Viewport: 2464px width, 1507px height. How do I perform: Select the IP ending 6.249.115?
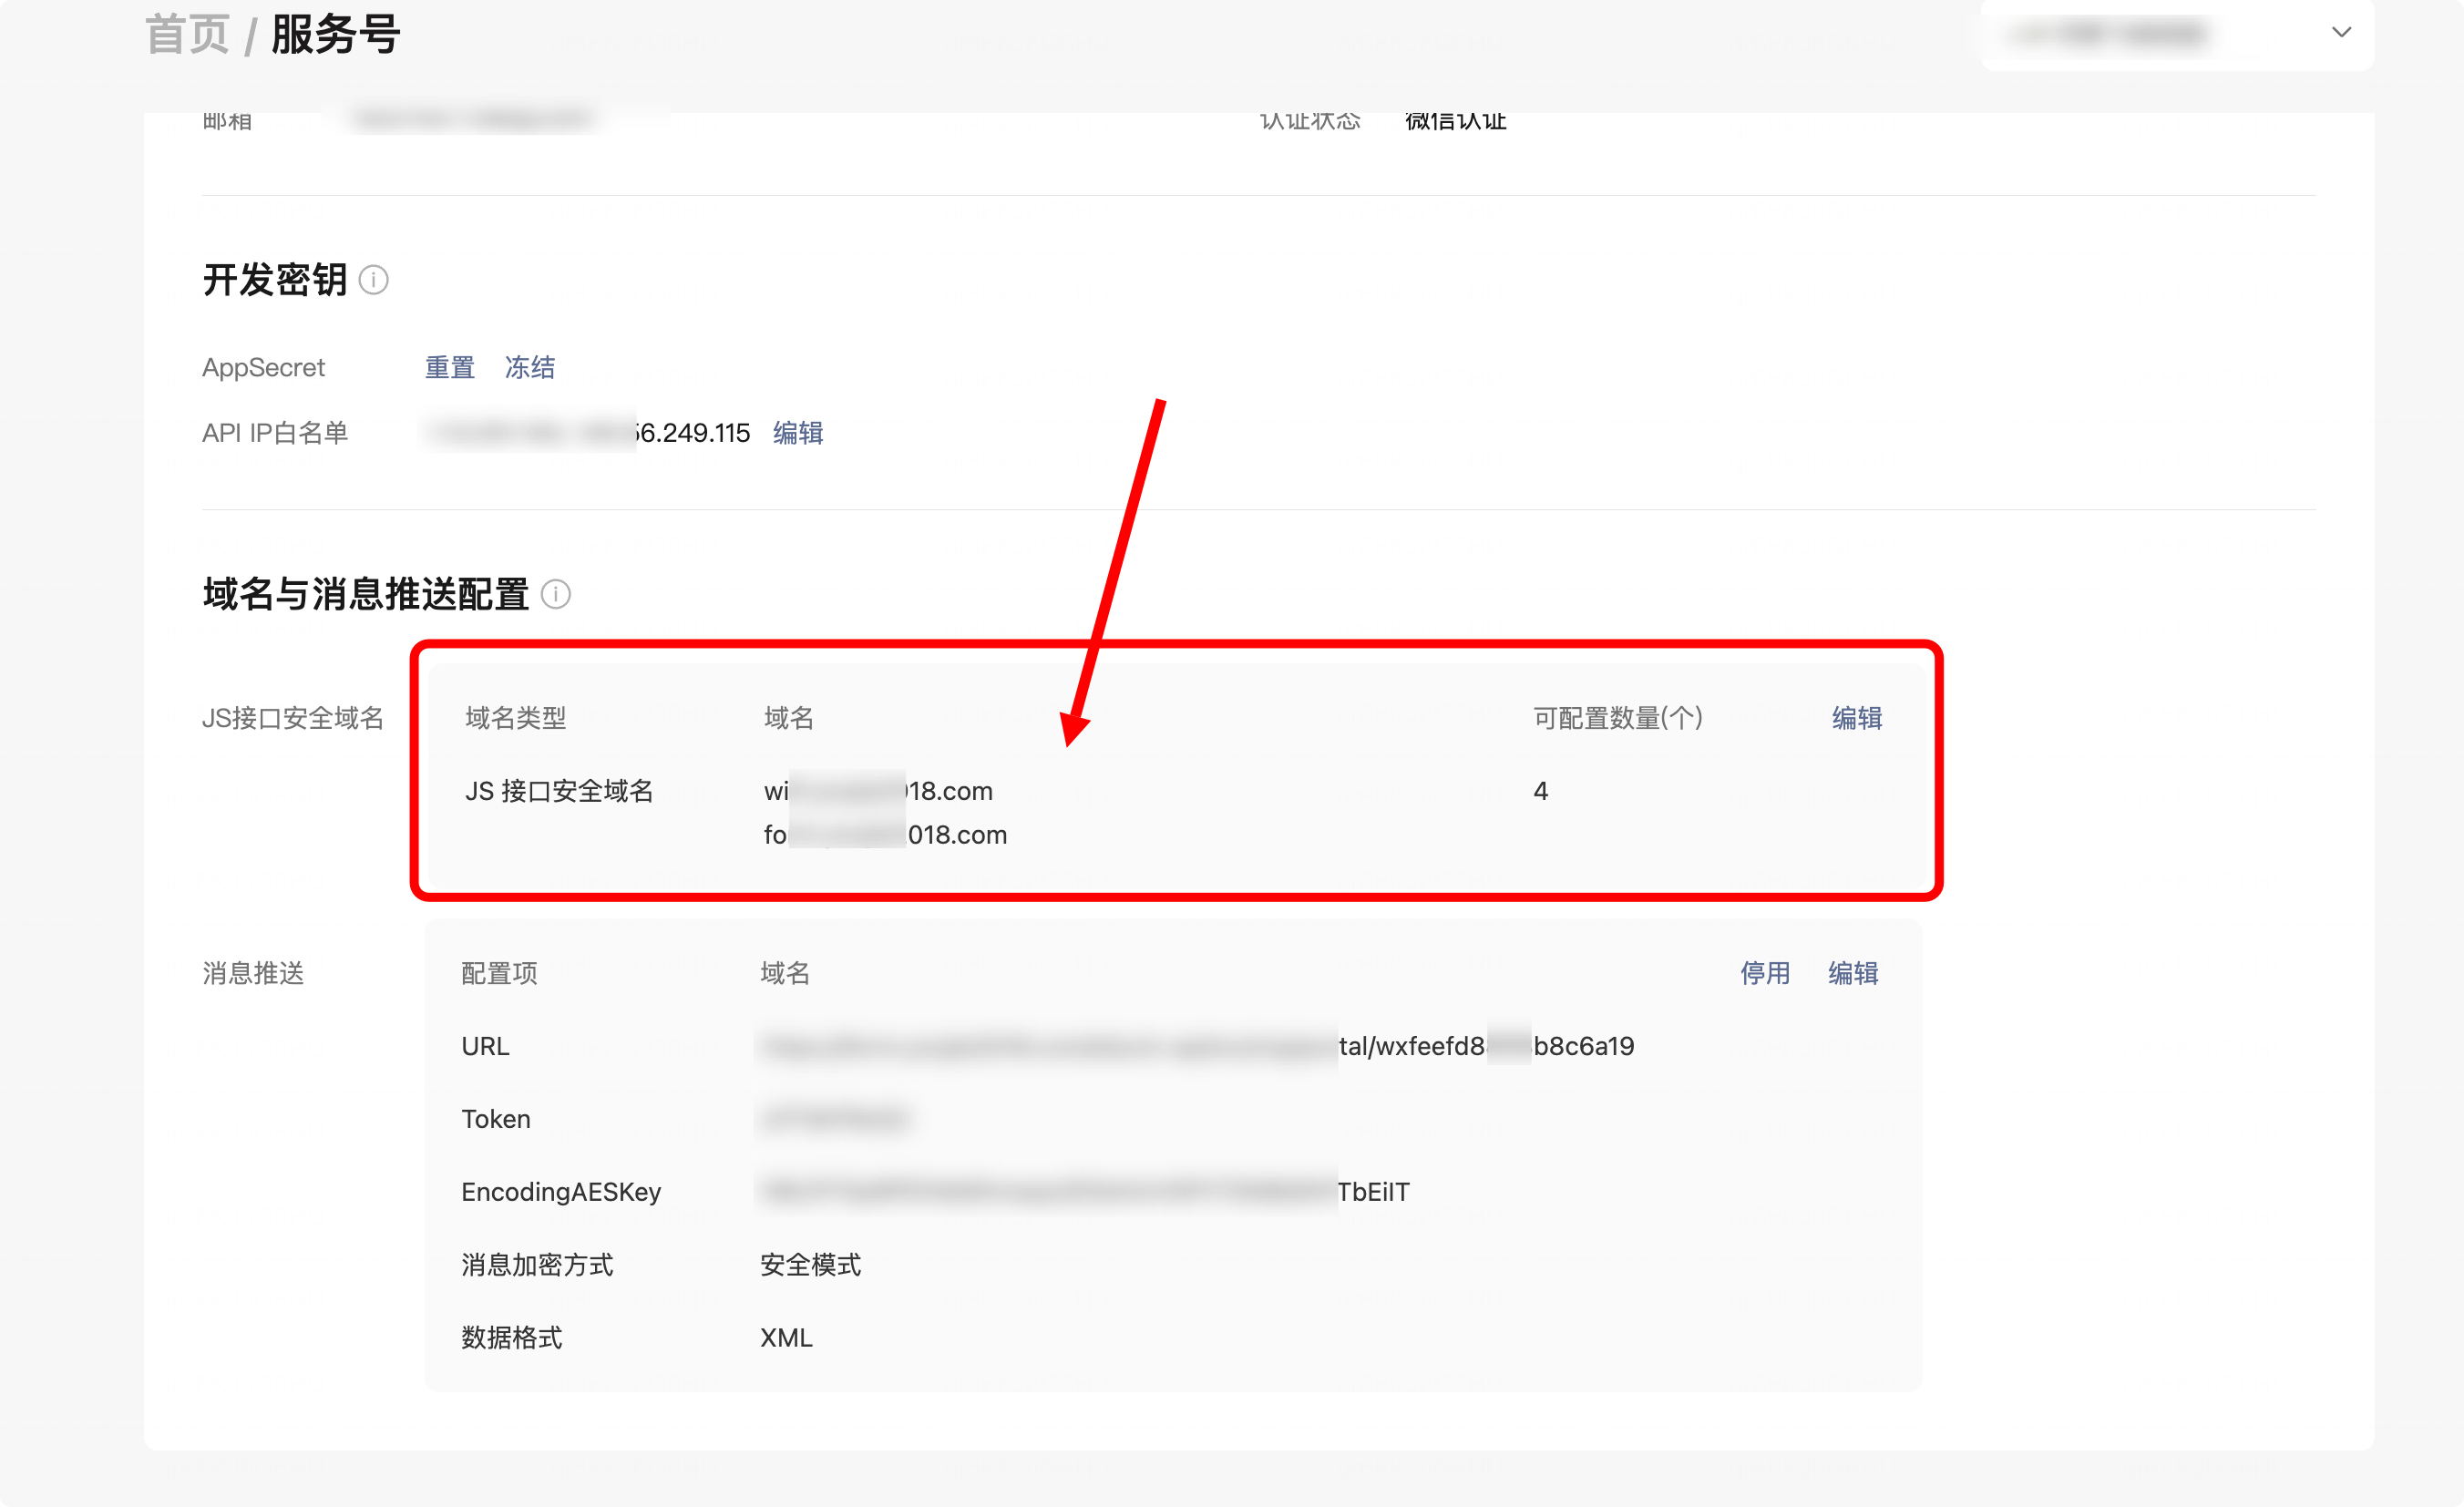point(588,433)
